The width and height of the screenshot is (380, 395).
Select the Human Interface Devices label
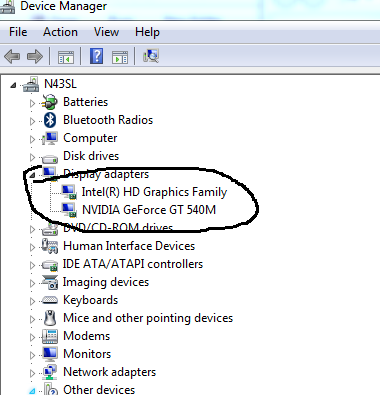[129, 246]
